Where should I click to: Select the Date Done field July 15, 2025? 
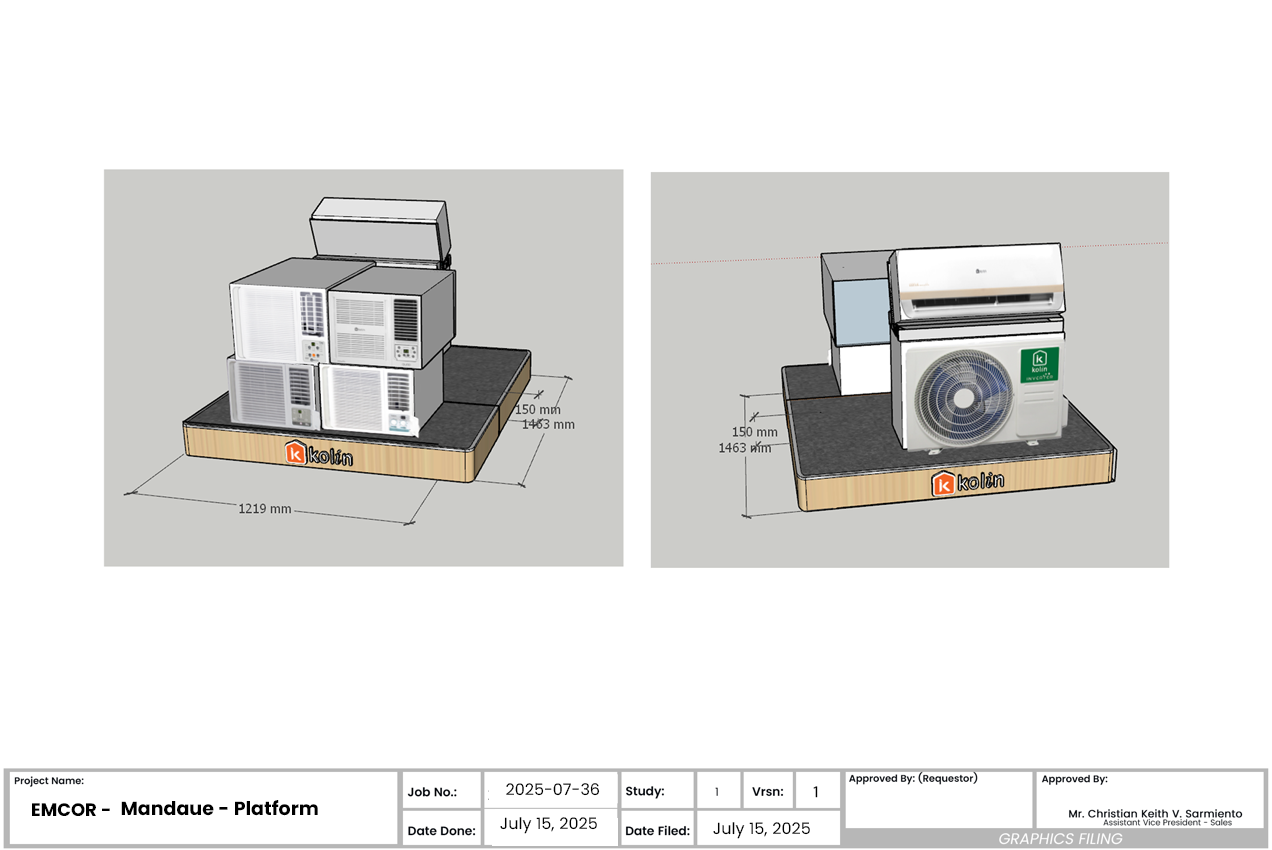tap(549, 824)
